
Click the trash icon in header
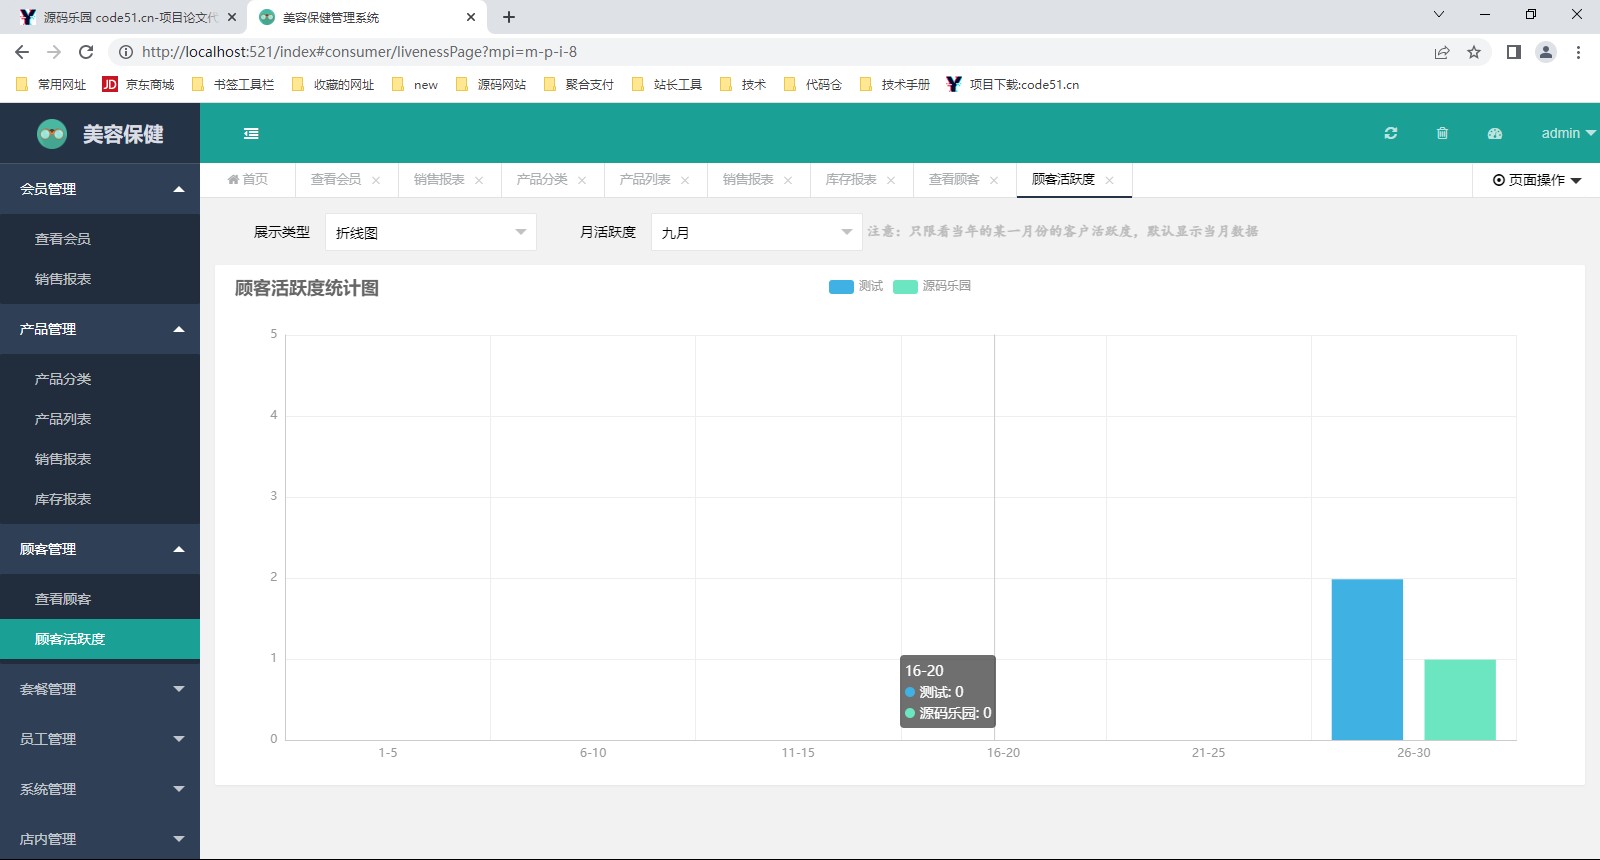pos(1442,133)
